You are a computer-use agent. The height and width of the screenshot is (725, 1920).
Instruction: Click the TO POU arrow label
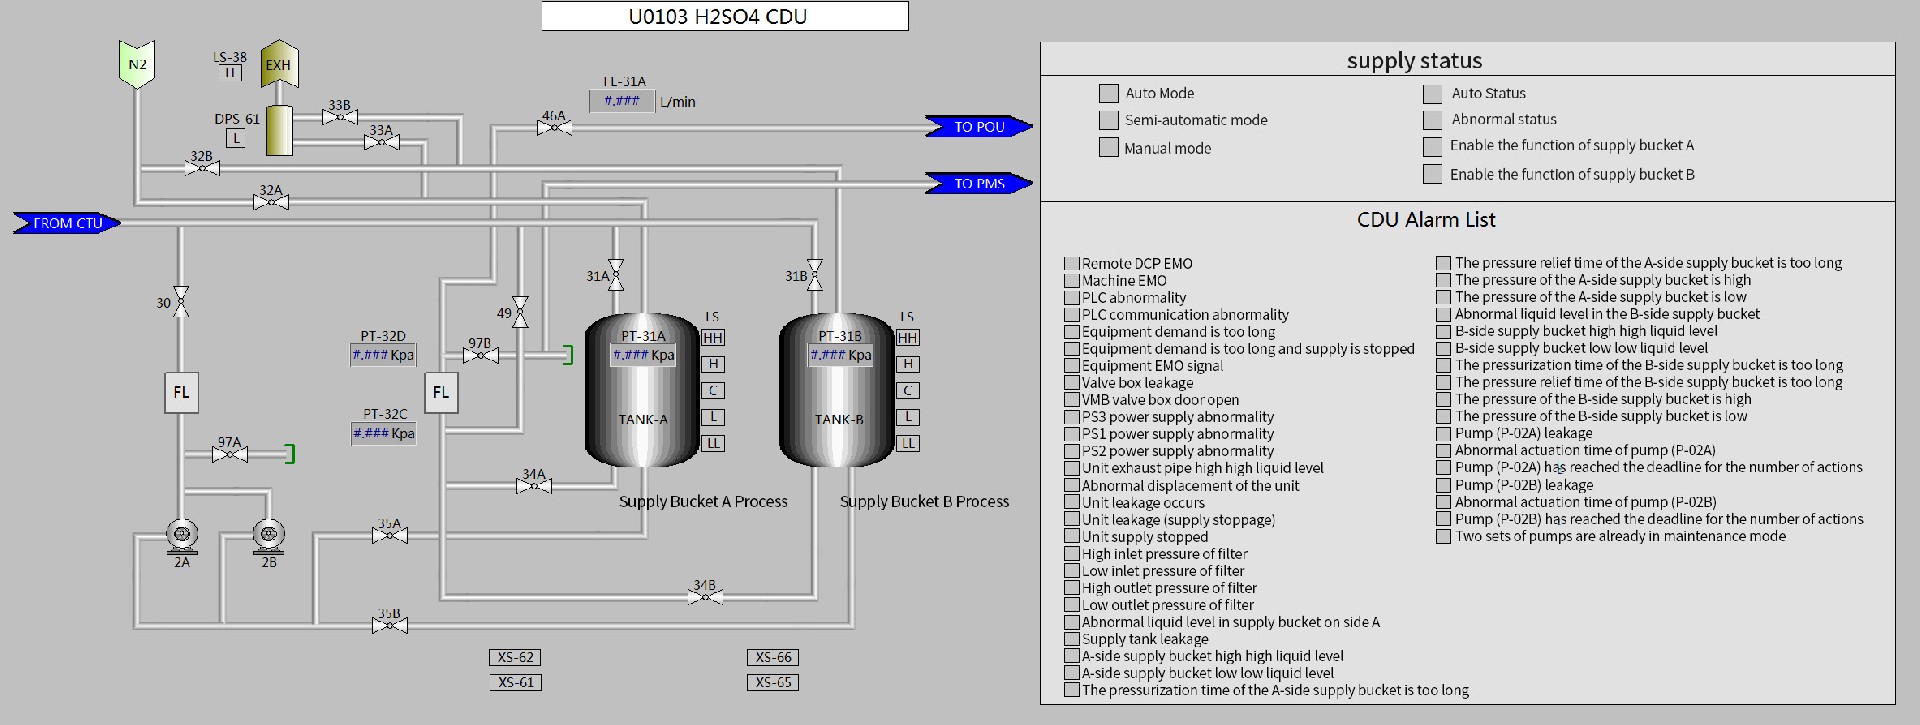[978, 127]
